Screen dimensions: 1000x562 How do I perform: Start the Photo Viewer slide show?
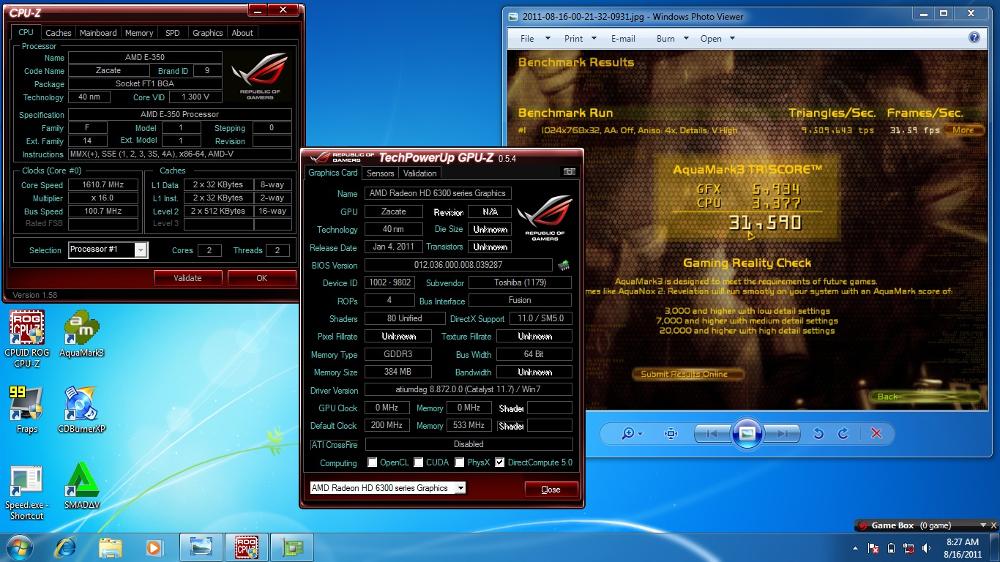(747, 434)
